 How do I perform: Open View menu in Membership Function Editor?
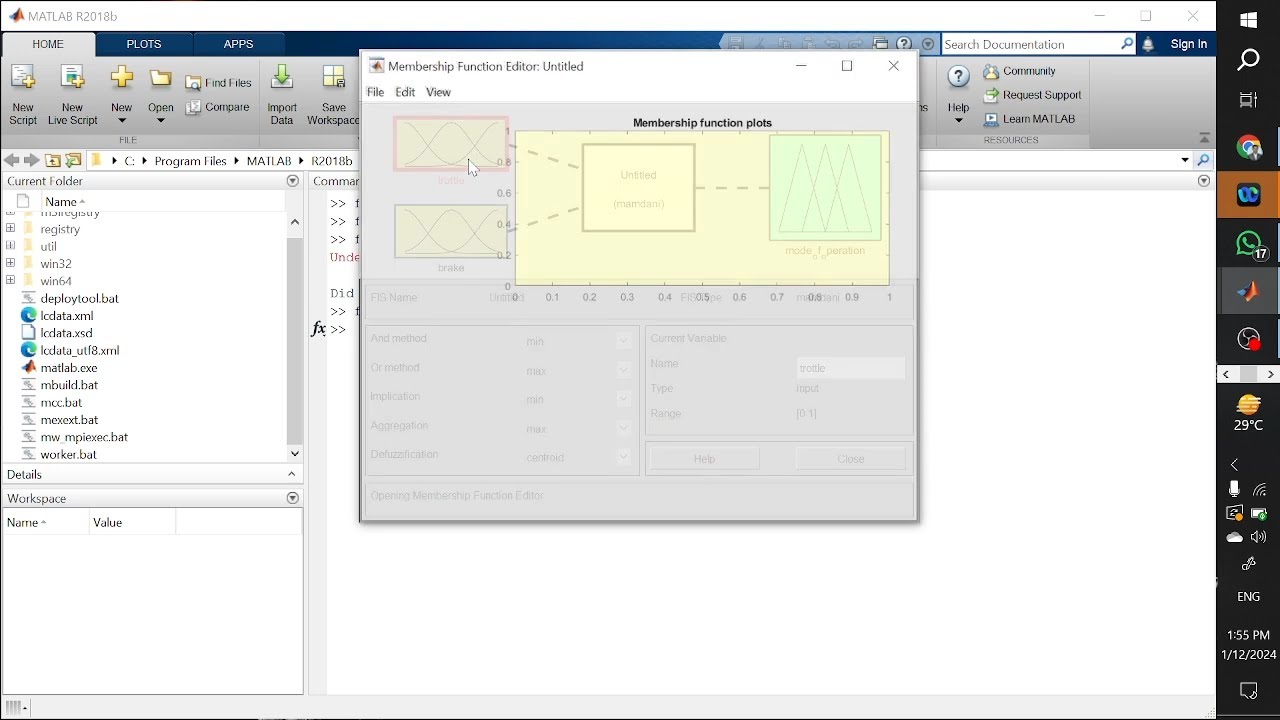click(438, 92)
